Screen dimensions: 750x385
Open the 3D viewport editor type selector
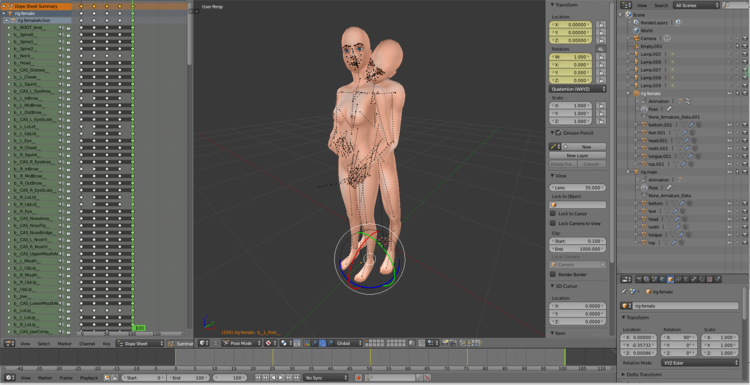coord(204,343)
